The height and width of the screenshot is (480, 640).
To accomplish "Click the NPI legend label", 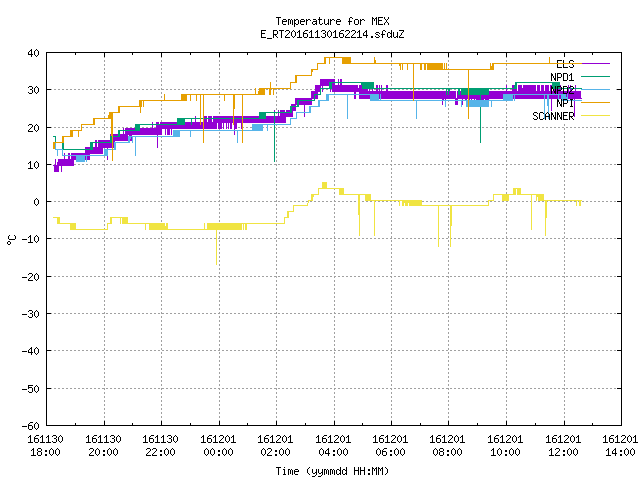I will pos(565,103).
